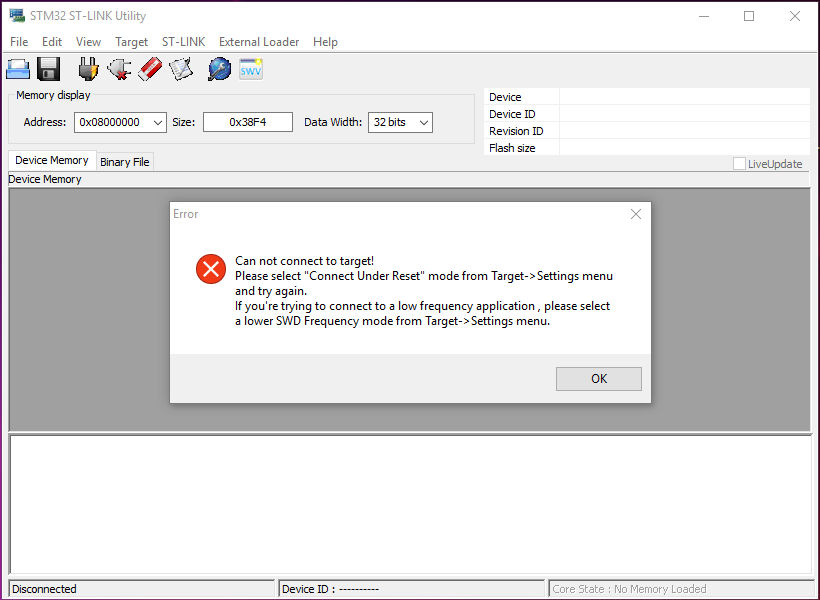Expand the Address dropdown
Image resolution: width=820 pixels, height=600 pixels.
[x=157, y=122]
